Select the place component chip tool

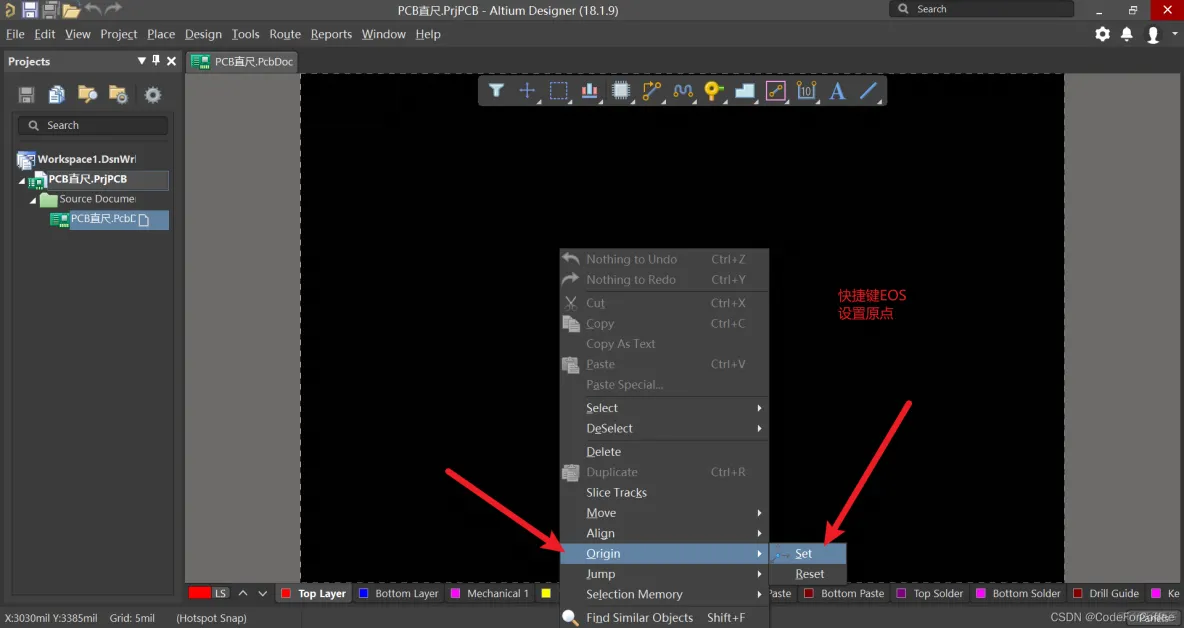(621, 91)
